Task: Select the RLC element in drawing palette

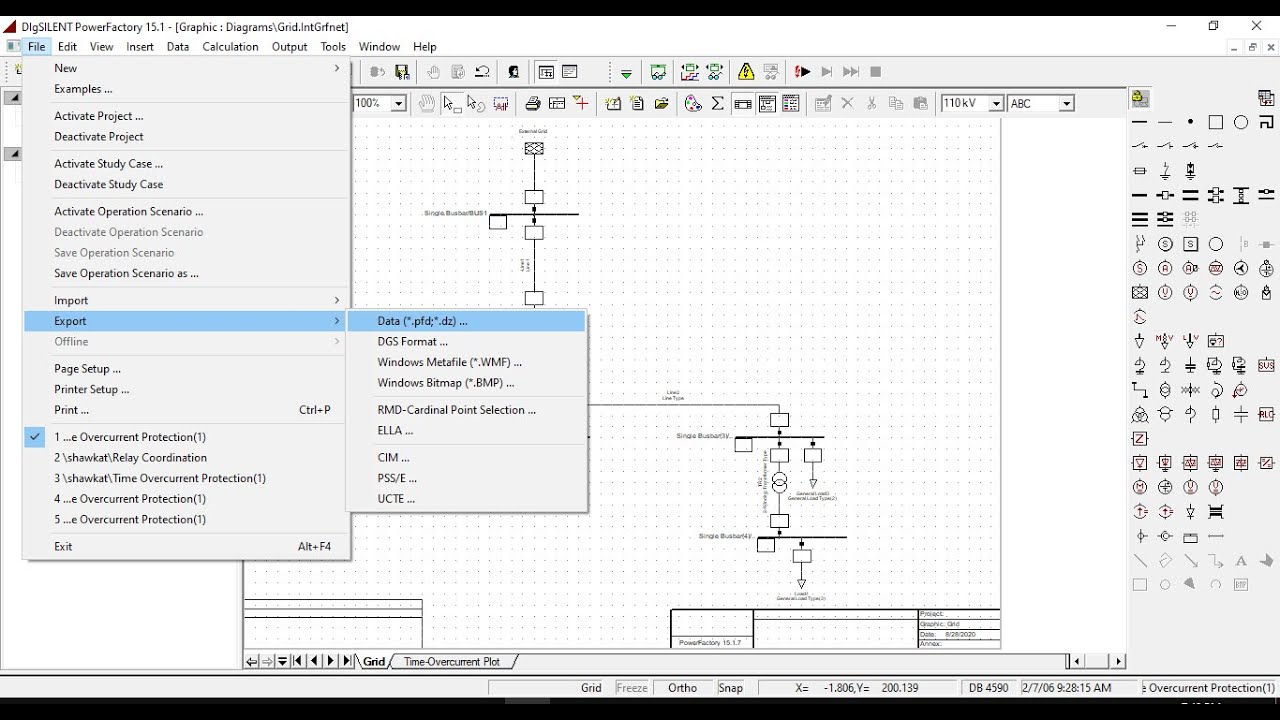Action: click(1266, 414)
